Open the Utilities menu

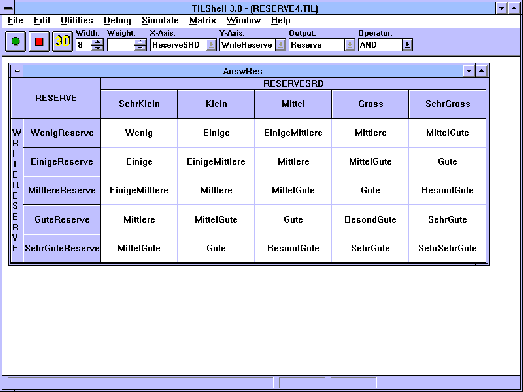coord(77,21)
